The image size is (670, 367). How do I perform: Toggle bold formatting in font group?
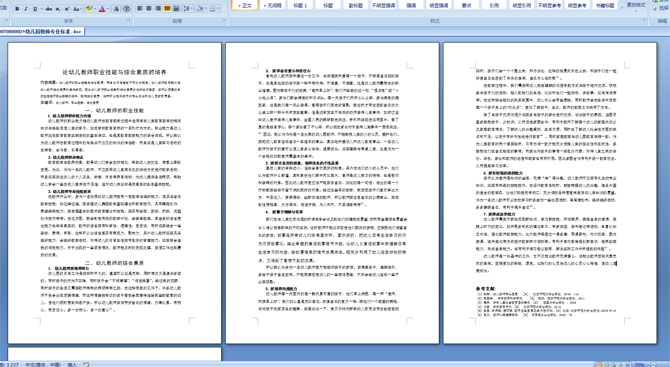[17, 9]
